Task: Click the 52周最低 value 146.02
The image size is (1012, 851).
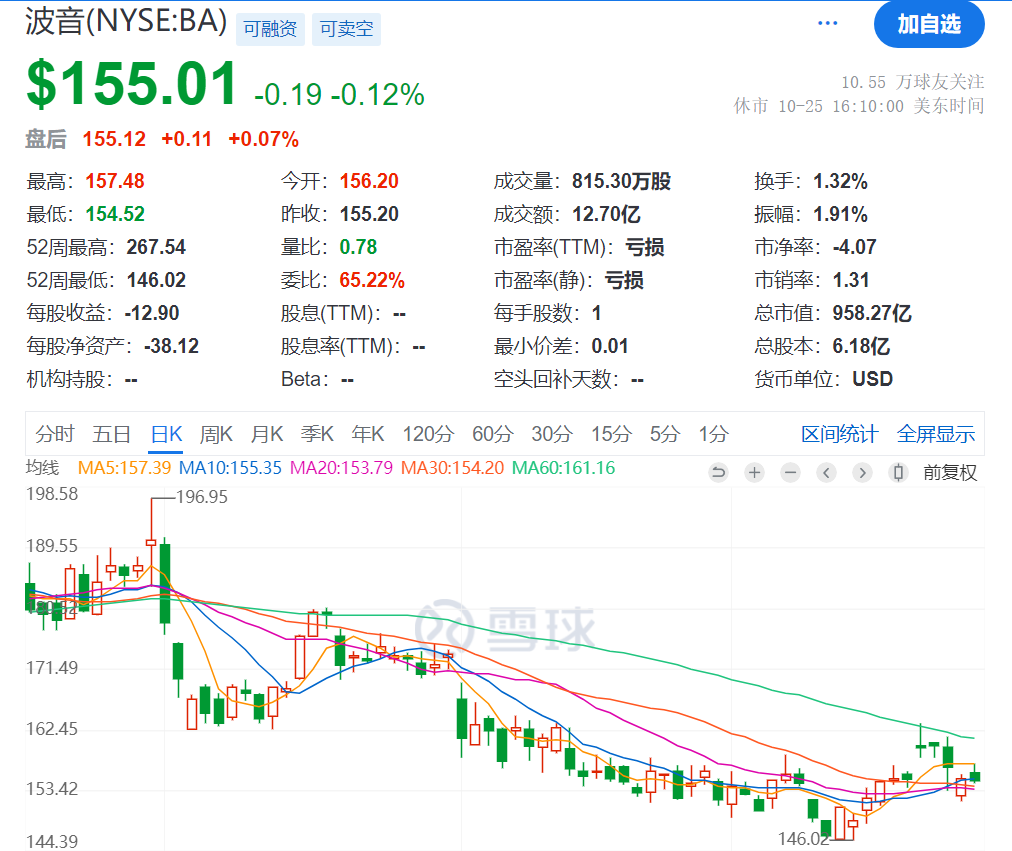Action: click(x=156, y=280)
